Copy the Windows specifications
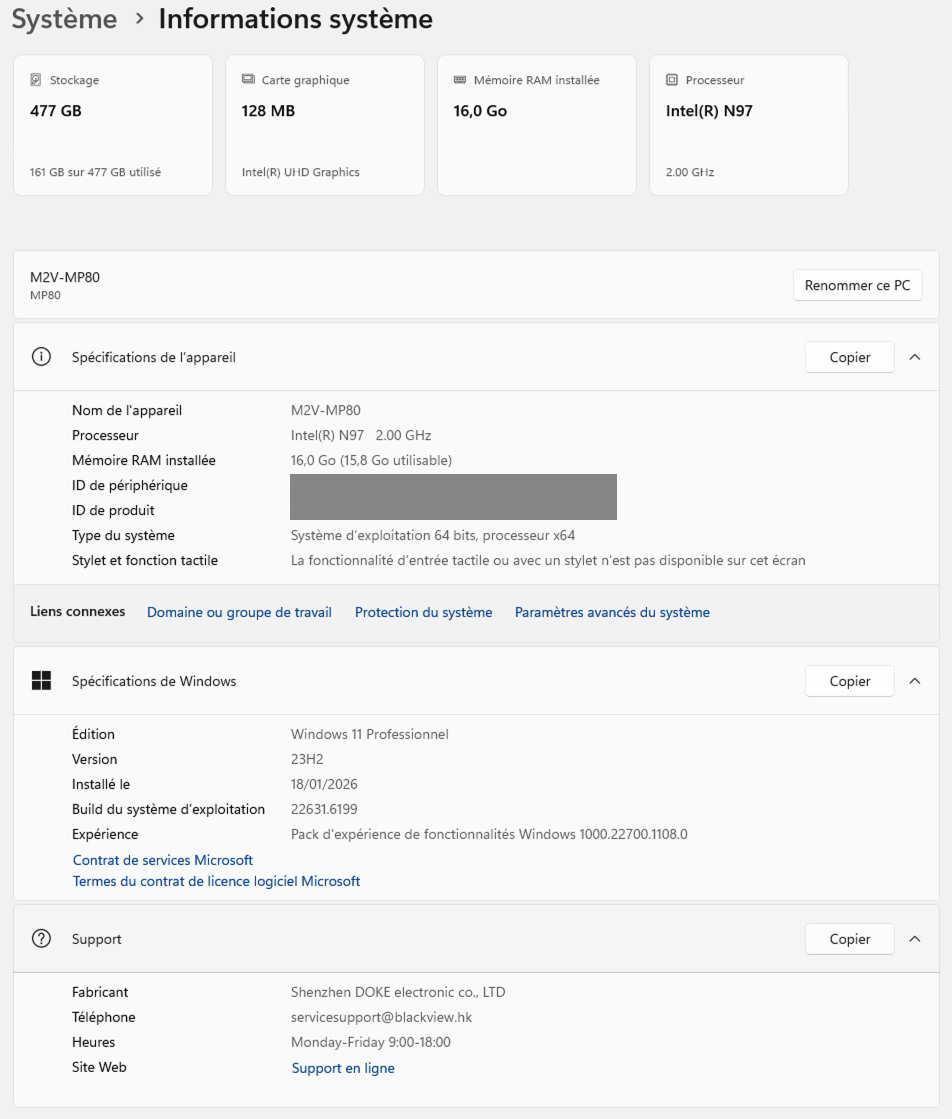The width and height of the screenshot is (952, 1119). [x=849, y=681]
